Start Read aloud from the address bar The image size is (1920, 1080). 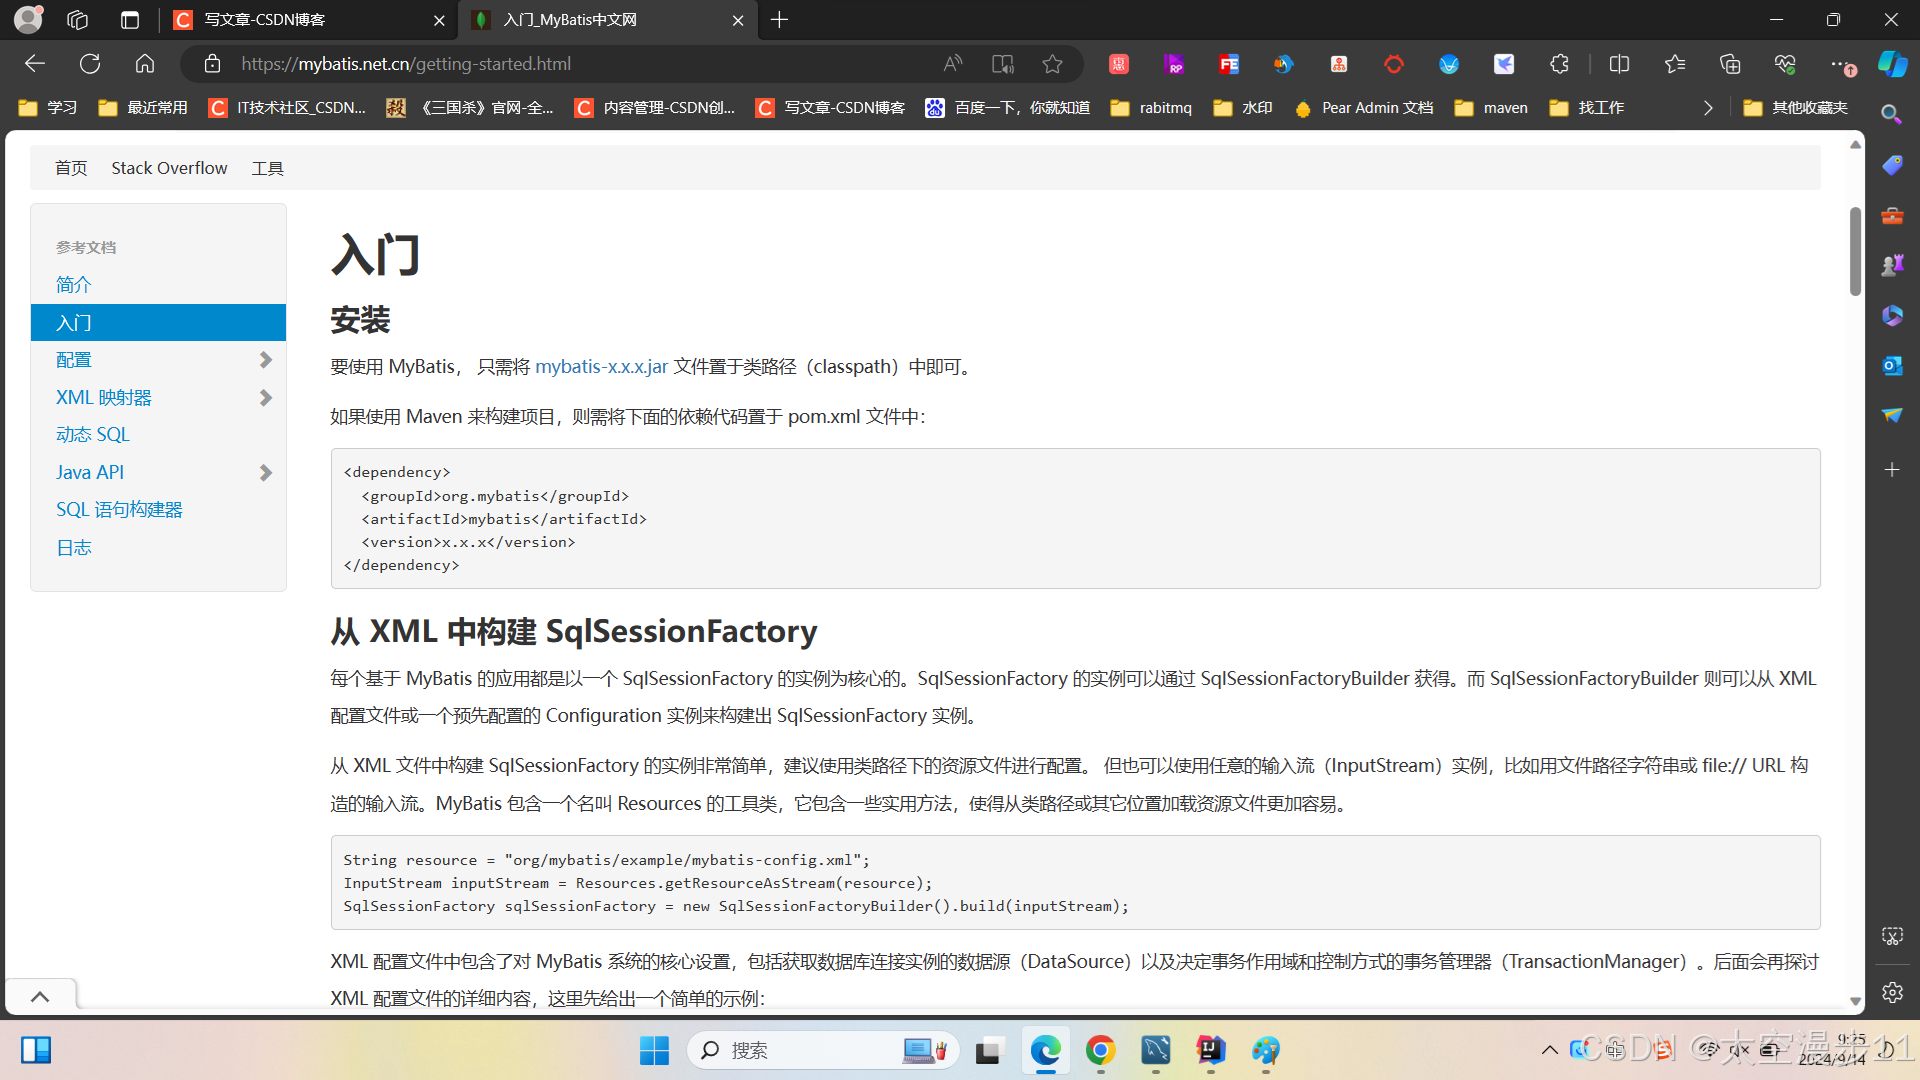click(x=952, y=63)
